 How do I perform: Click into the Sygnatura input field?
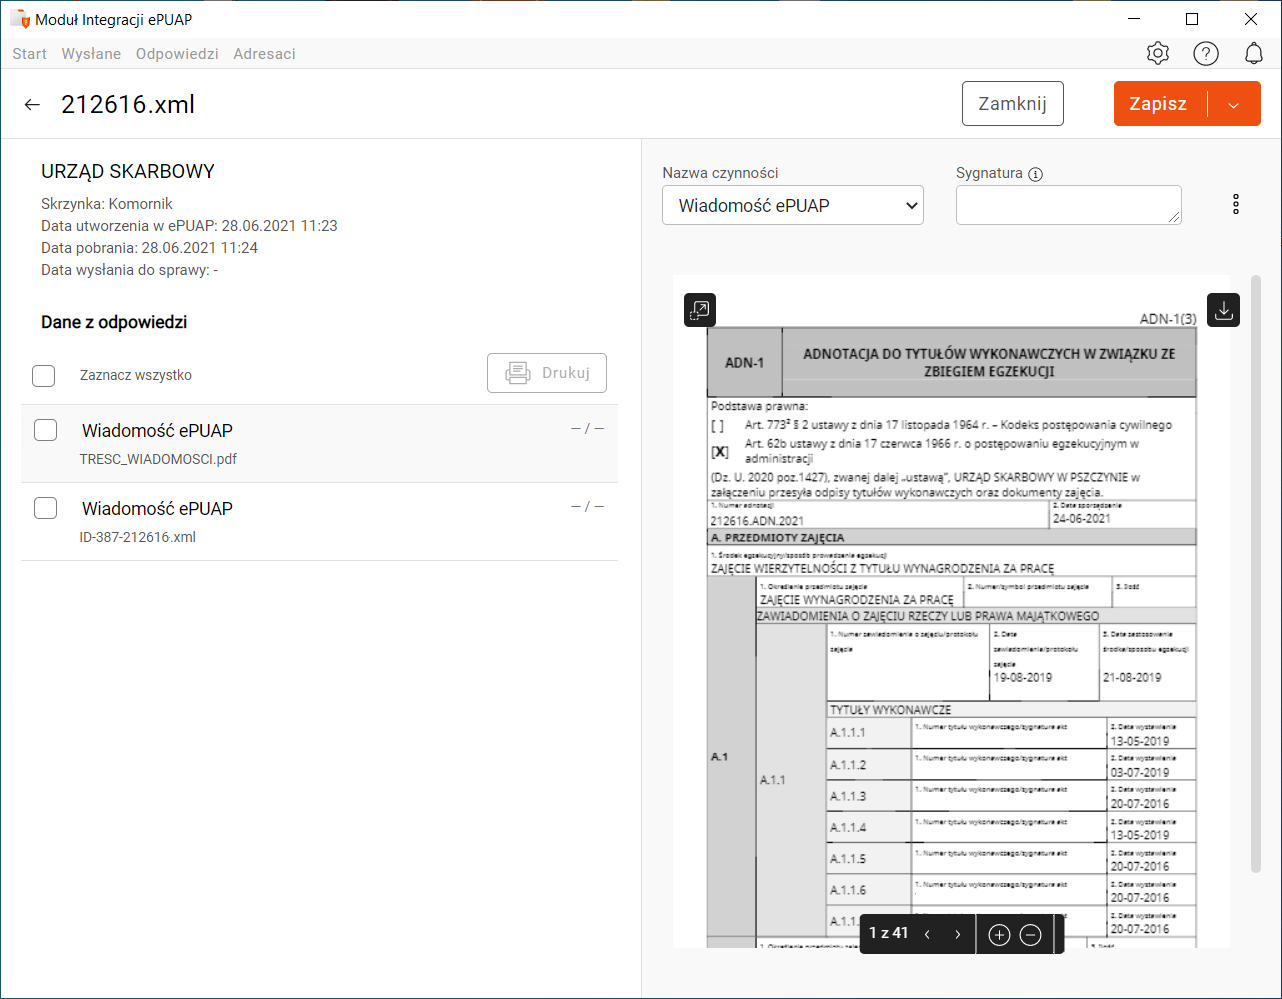(1069, 205)
